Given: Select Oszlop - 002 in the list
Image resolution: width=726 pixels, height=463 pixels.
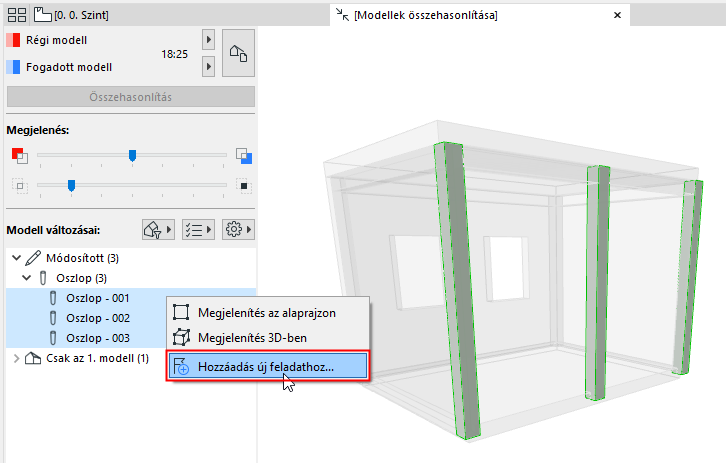Looking at the screenshot, I should tap(98, 318).
